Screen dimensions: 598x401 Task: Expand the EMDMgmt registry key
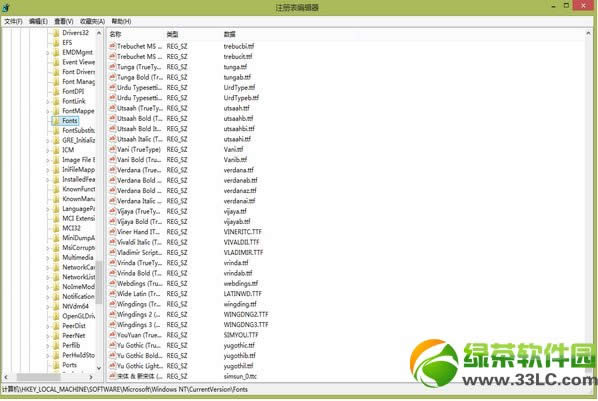48,53
